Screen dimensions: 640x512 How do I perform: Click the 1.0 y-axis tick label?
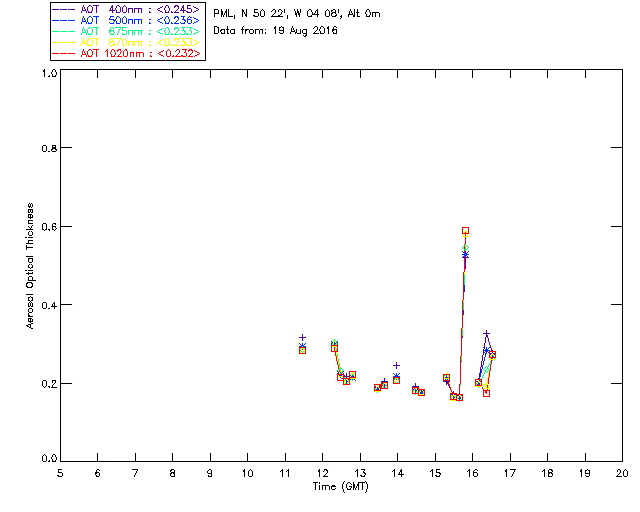49,73
